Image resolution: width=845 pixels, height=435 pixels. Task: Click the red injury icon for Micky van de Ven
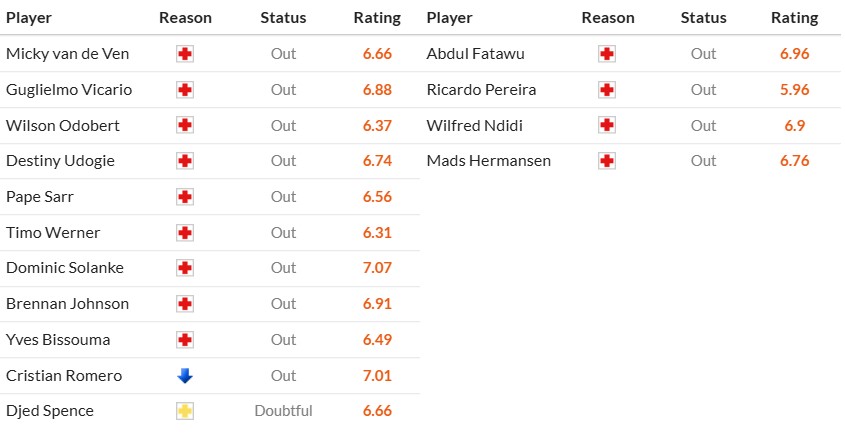tap(185, 54)
